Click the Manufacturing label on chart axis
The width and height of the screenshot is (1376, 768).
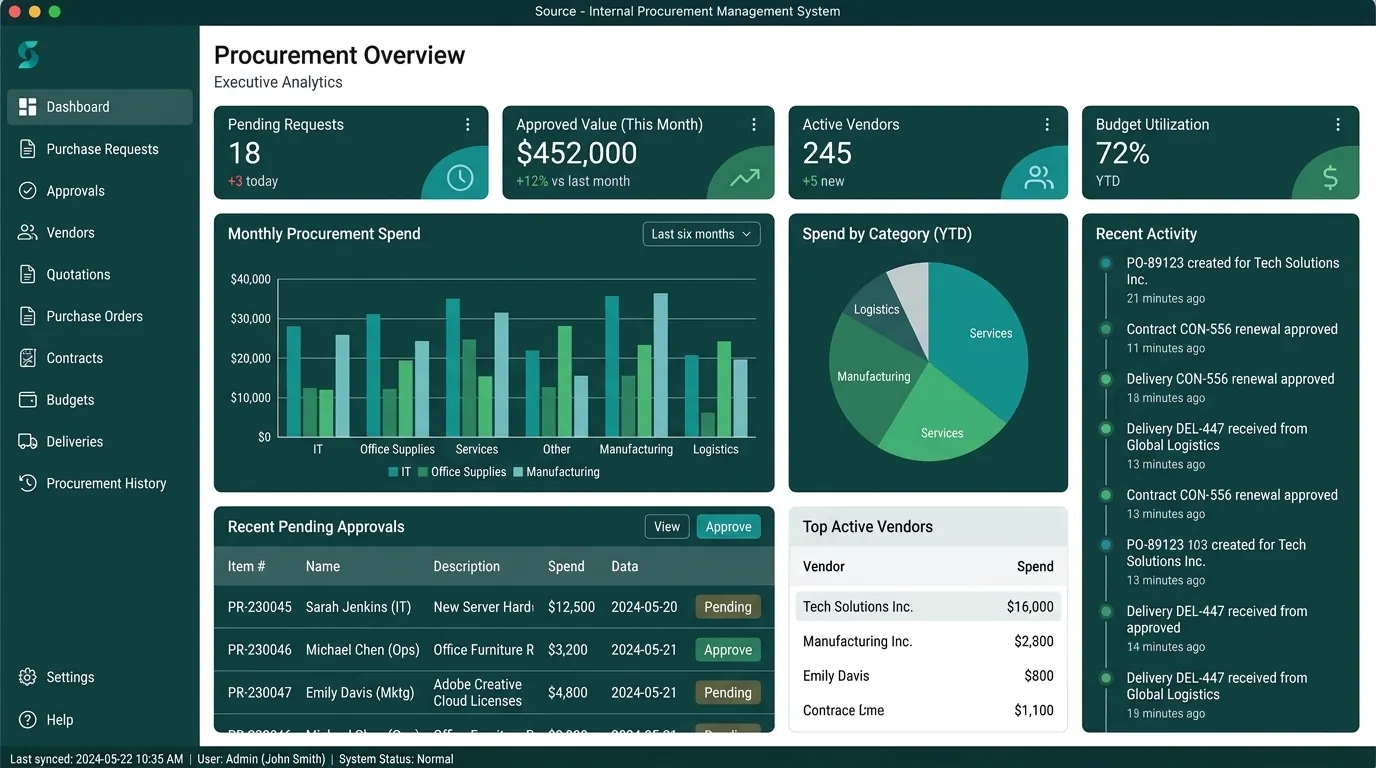click(x=636, y=449)
